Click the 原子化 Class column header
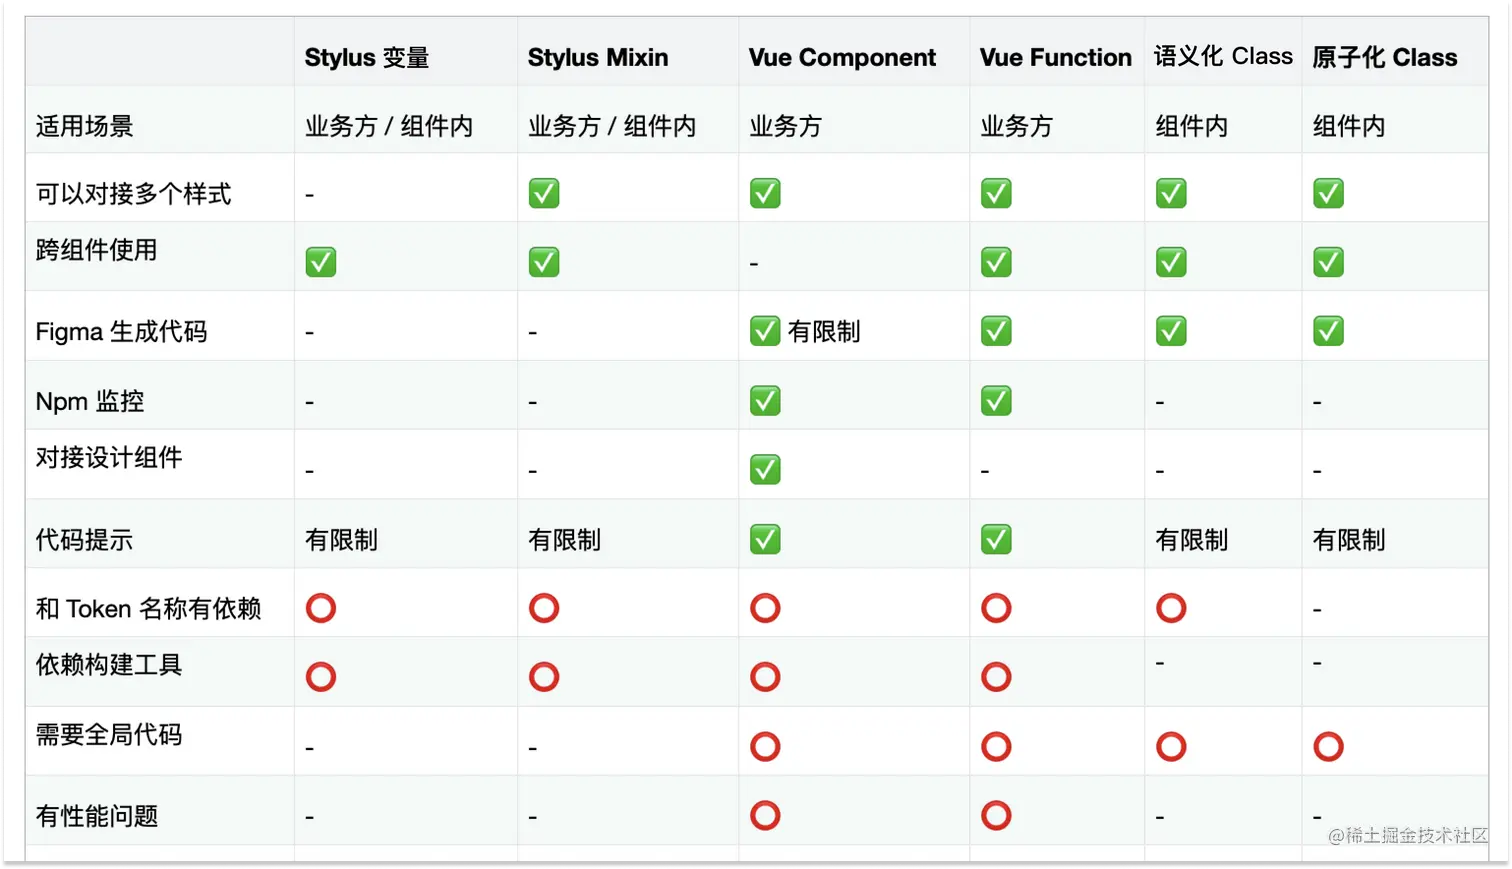Viewport: 1512px width, 869px height. pos(1384,58)
